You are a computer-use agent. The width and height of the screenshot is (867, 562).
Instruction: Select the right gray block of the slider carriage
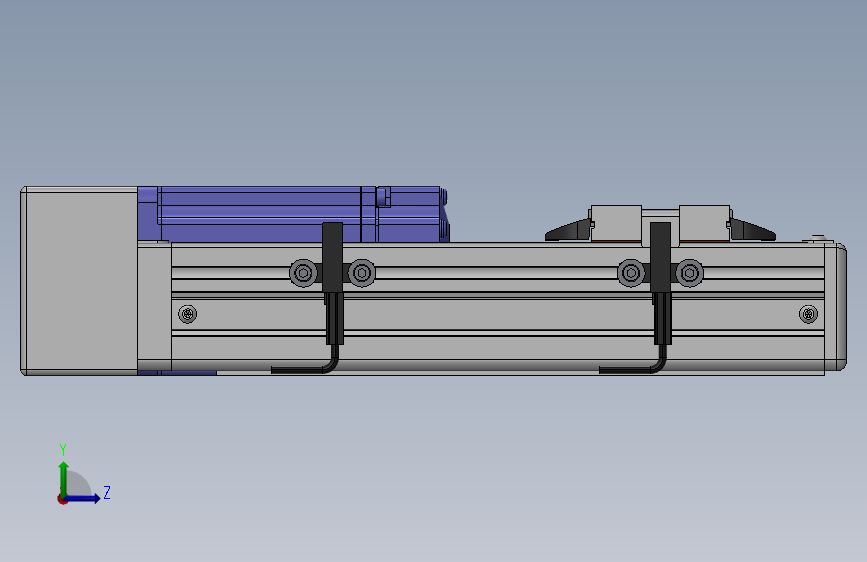click(x=704, y=223)
